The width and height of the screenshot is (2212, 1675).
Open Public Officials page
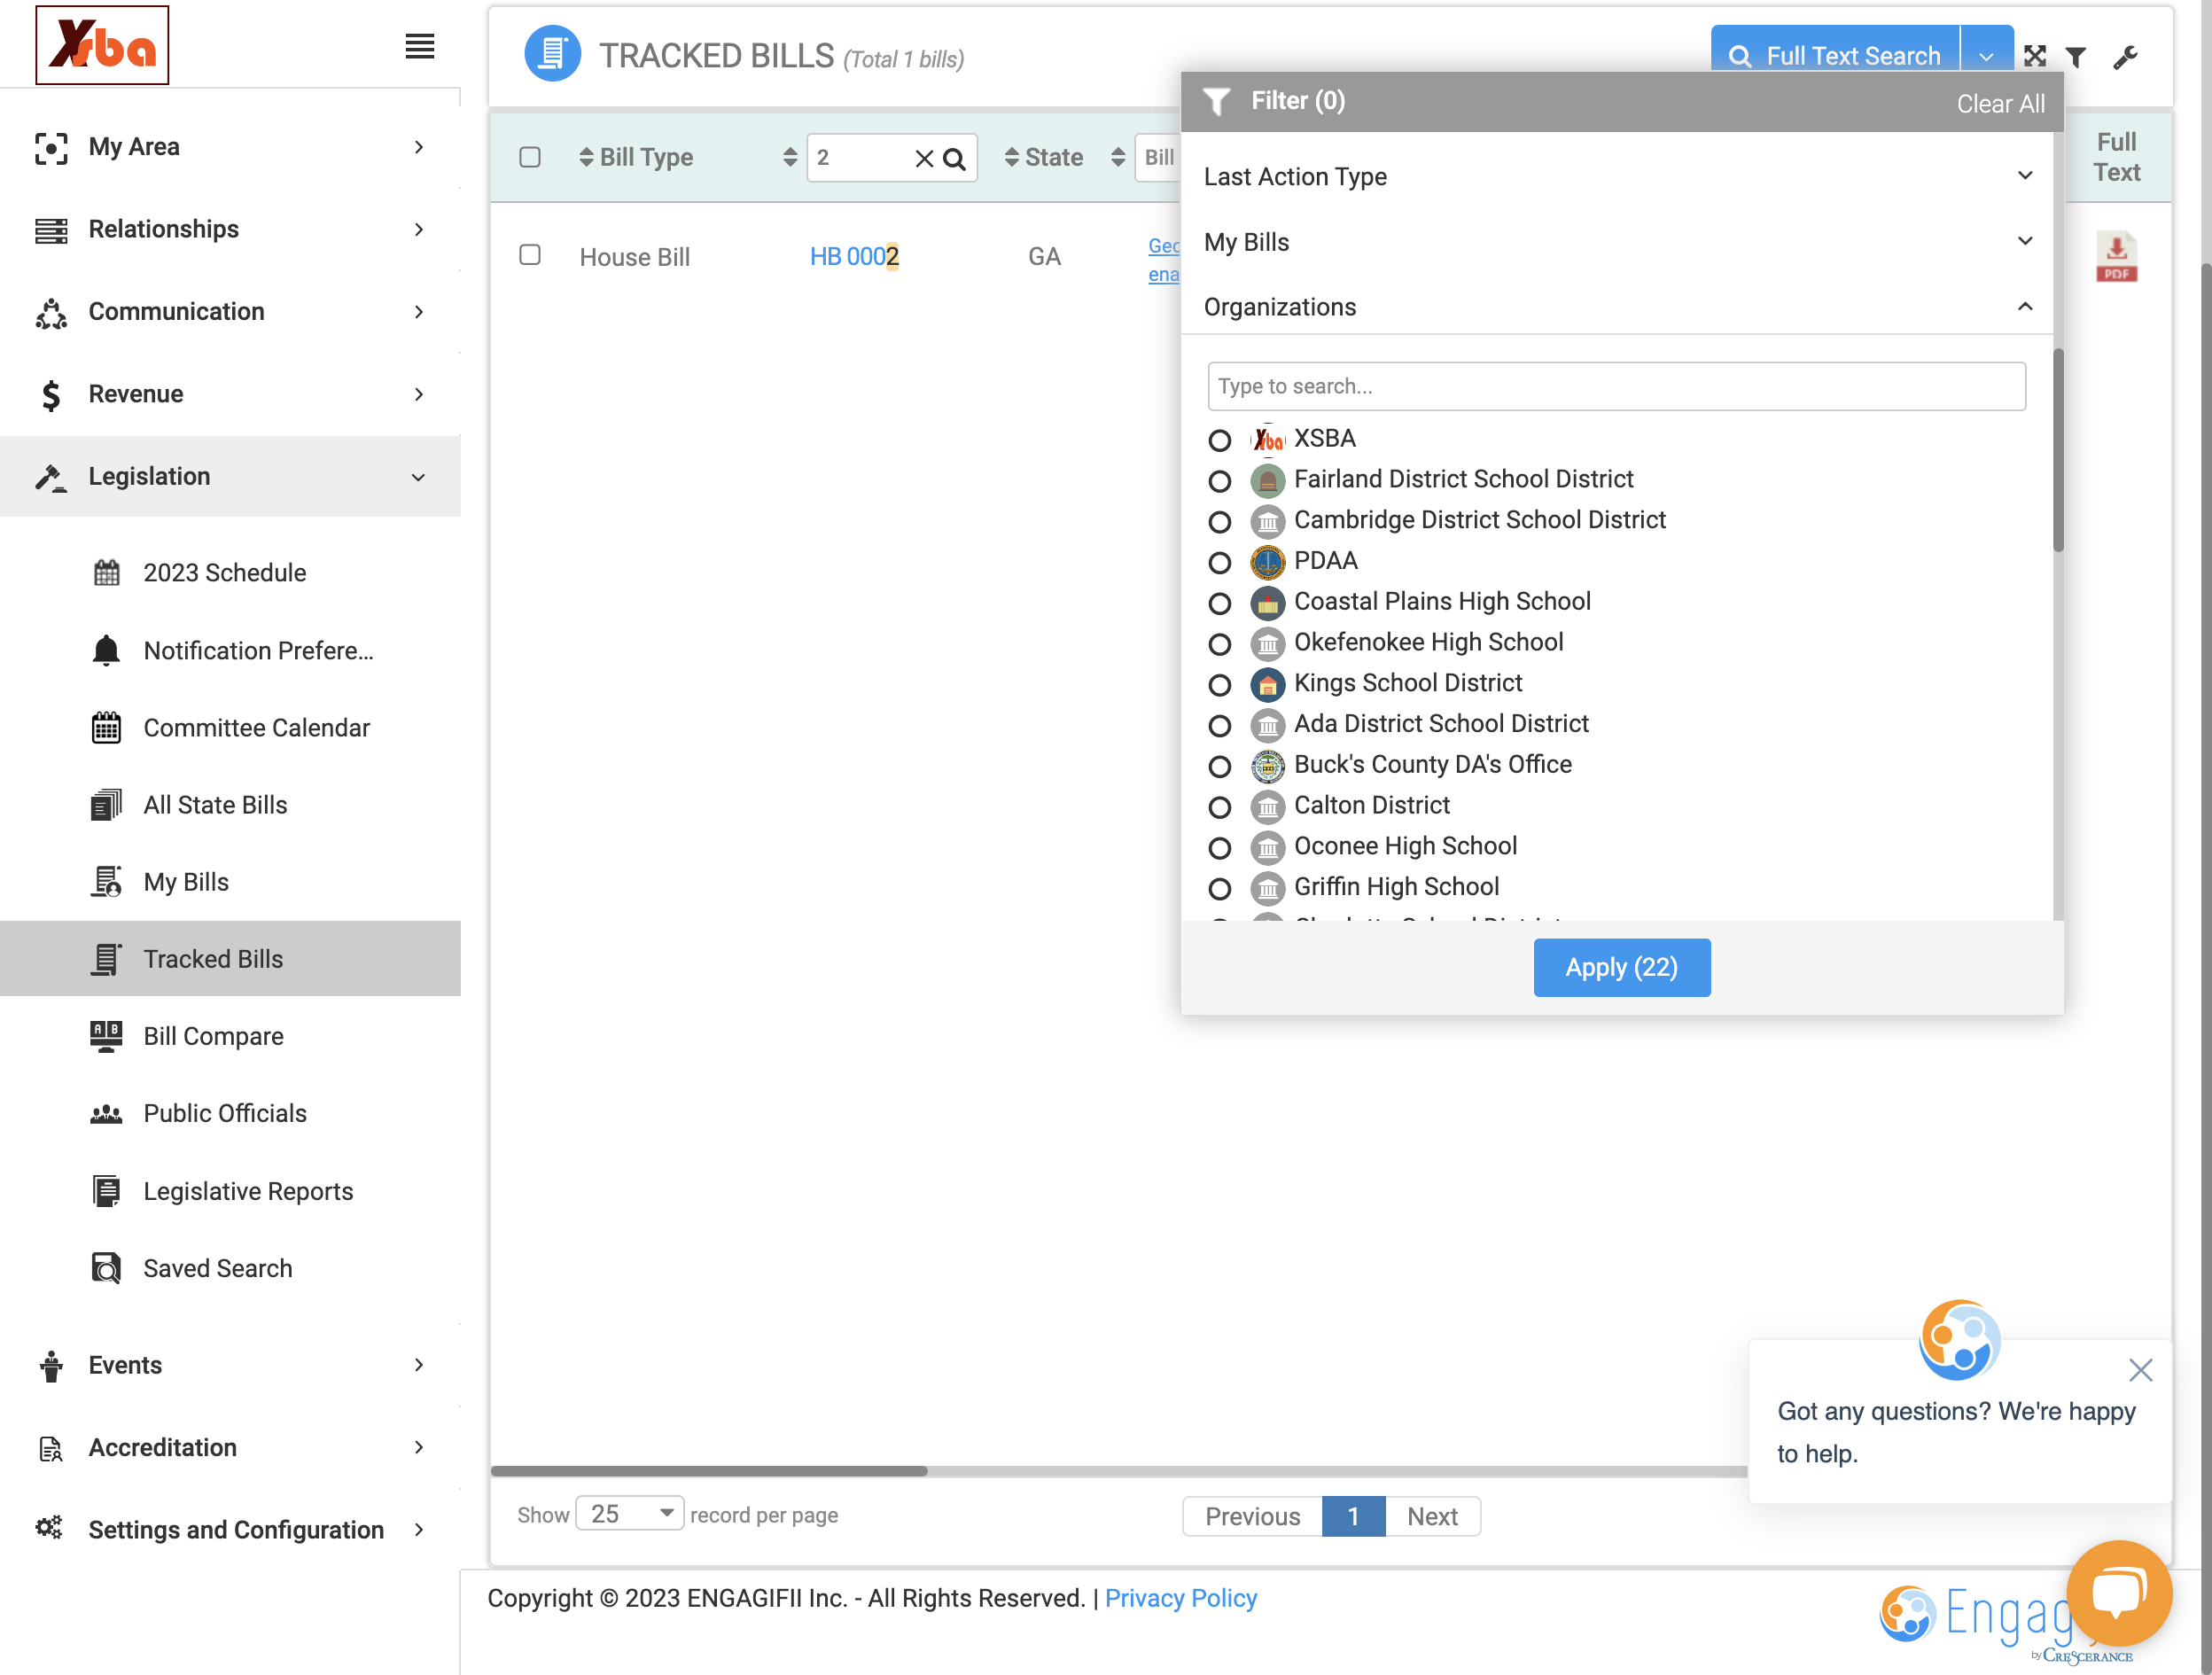coord(225,1112)
